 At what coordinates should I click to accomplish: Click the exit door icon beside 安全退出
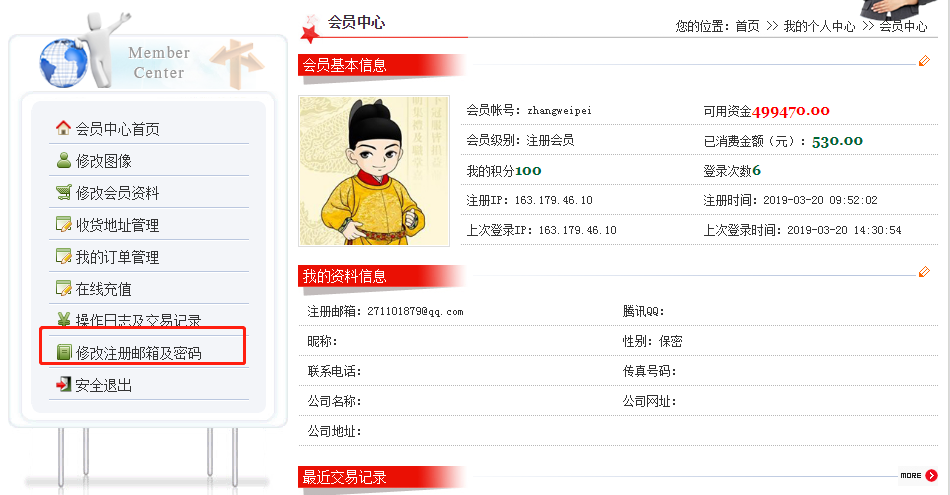64,384
